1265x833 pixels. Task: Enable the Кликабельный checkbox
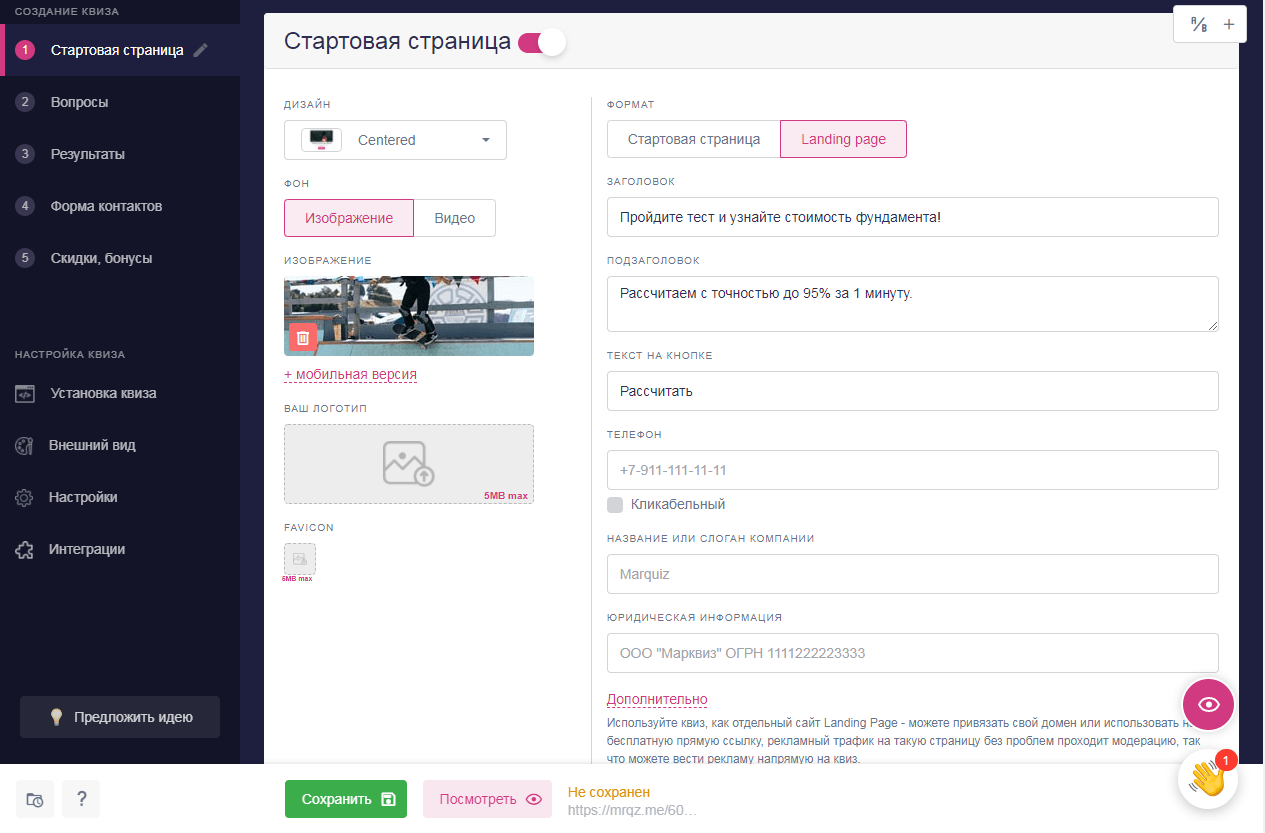(x=615, y=505)
